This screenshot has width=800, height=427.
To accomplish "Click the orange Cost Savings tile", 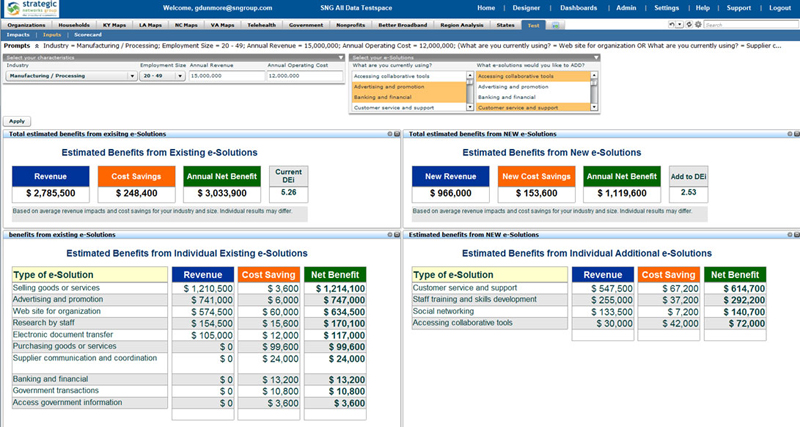I will 136,176.
